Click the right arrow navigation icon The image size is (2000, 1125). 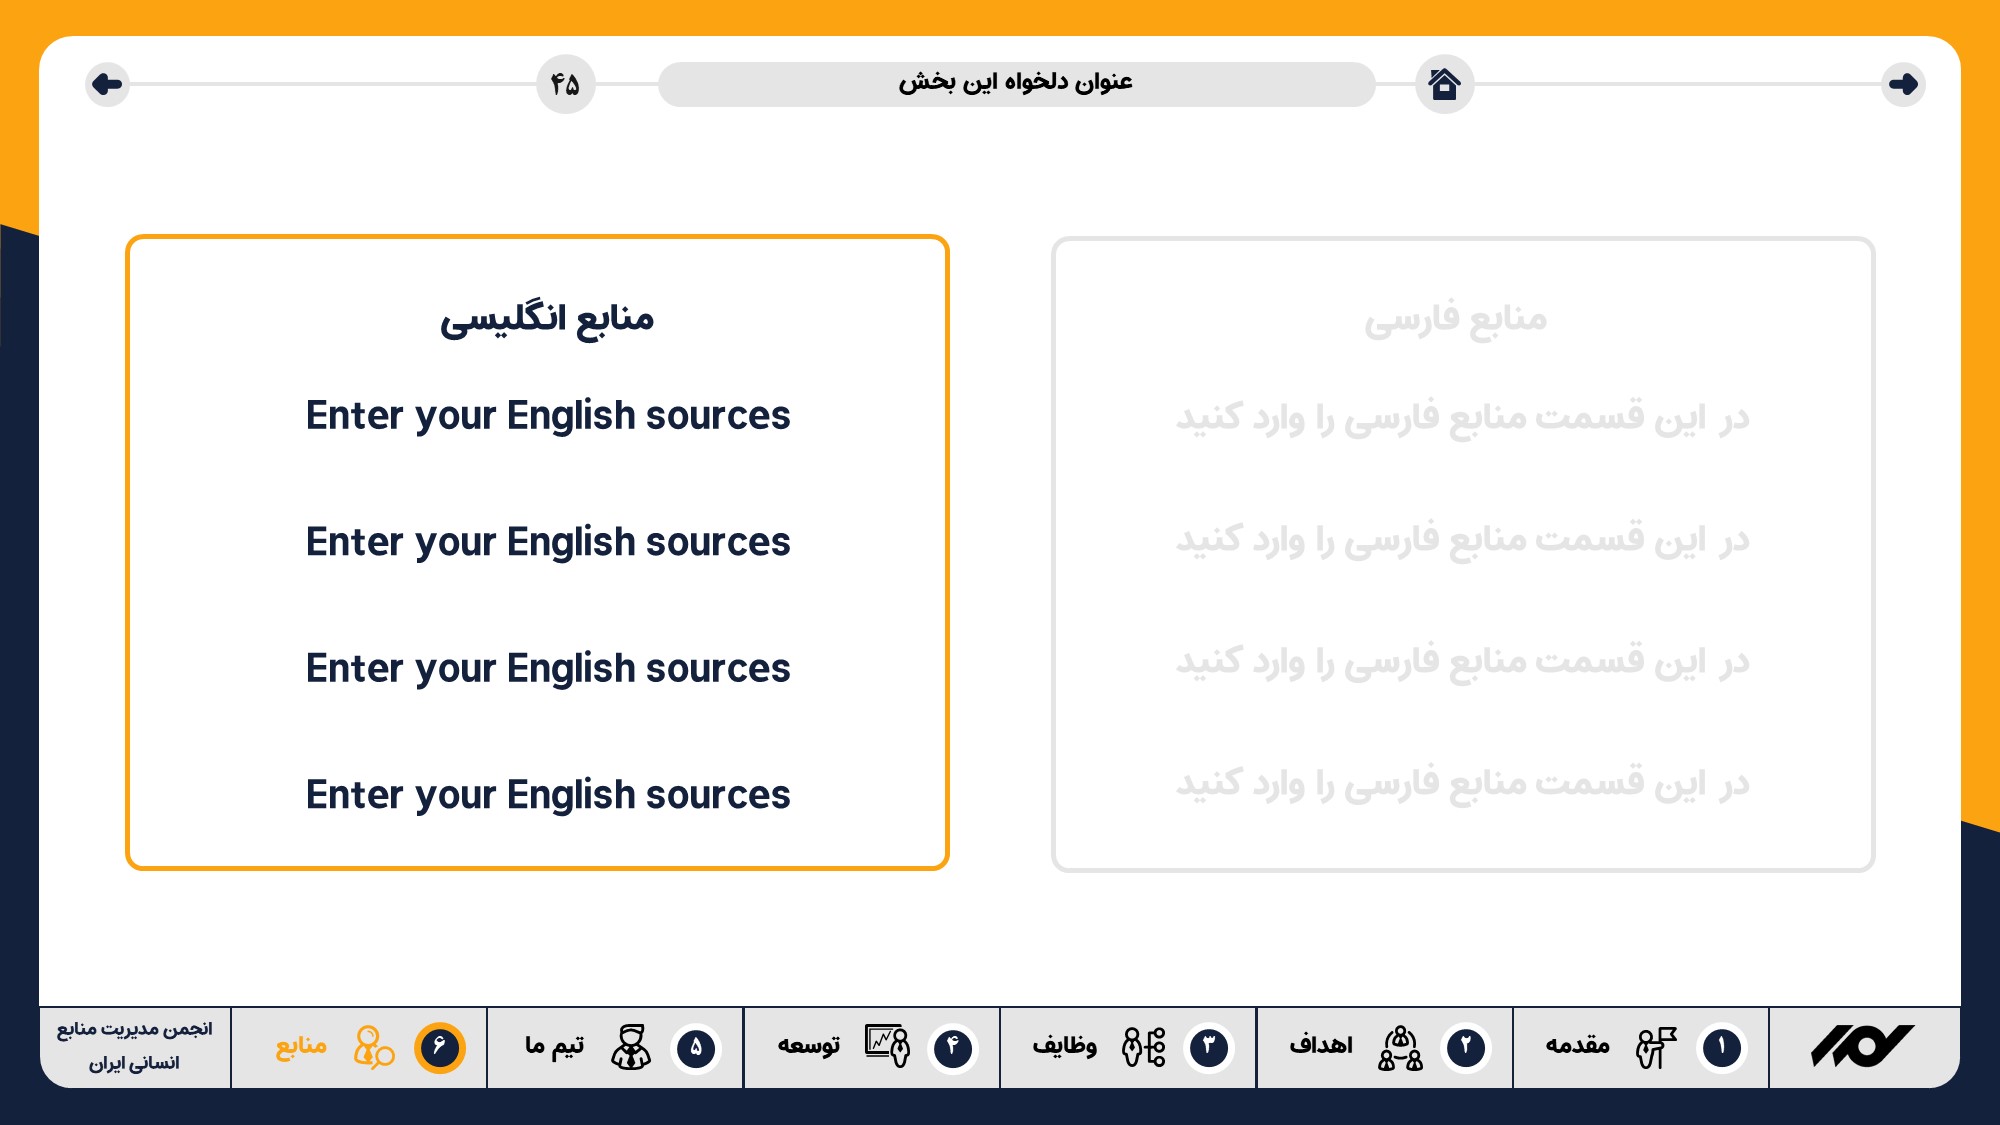point(1902,84)
